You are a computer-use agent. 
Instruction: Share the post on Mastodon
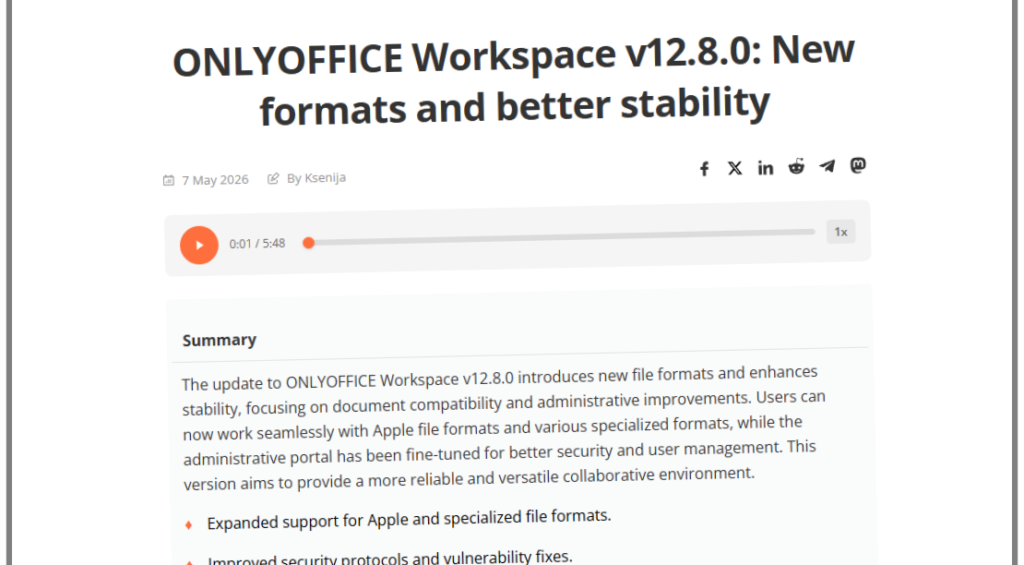tap(858, 165)
